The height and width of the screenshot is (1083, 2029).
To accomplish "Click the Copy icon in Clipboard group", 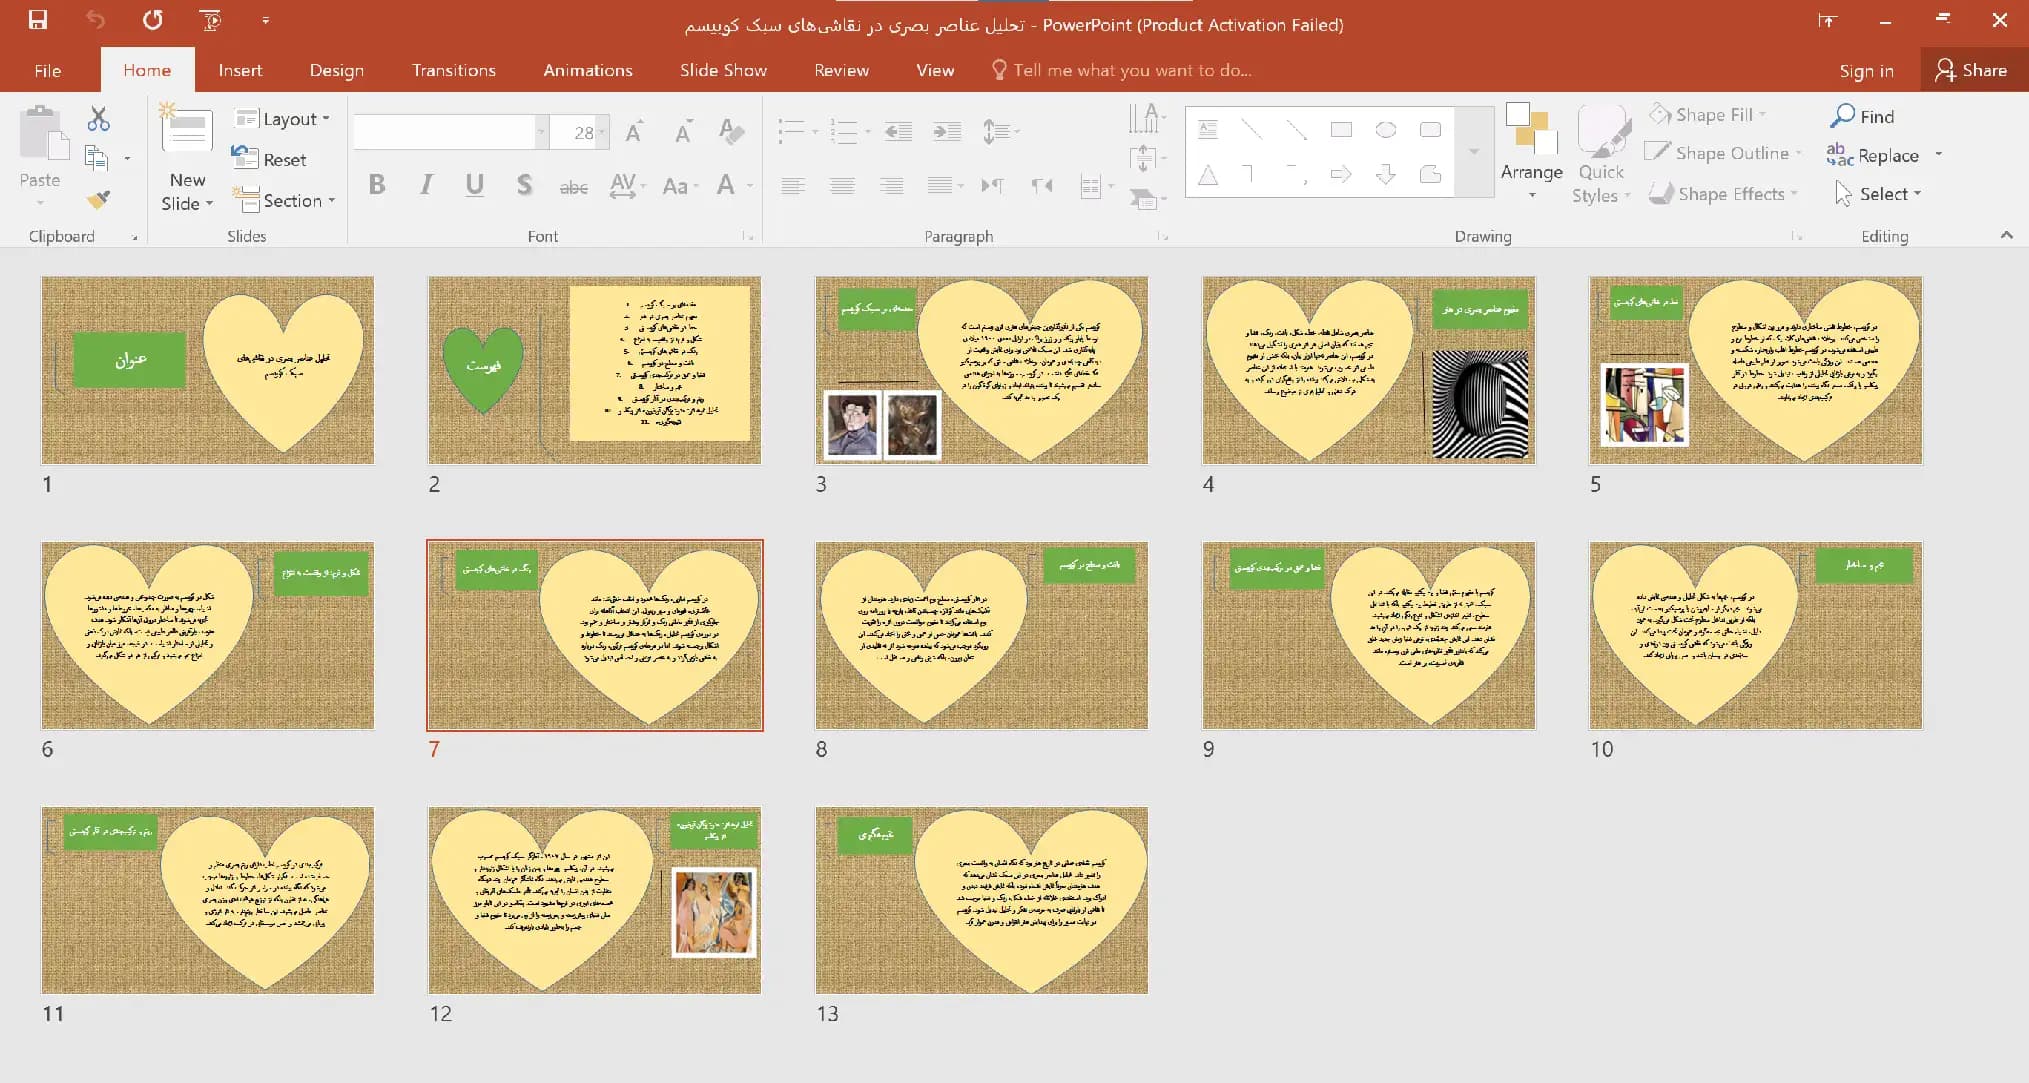I will pos(97,158).
